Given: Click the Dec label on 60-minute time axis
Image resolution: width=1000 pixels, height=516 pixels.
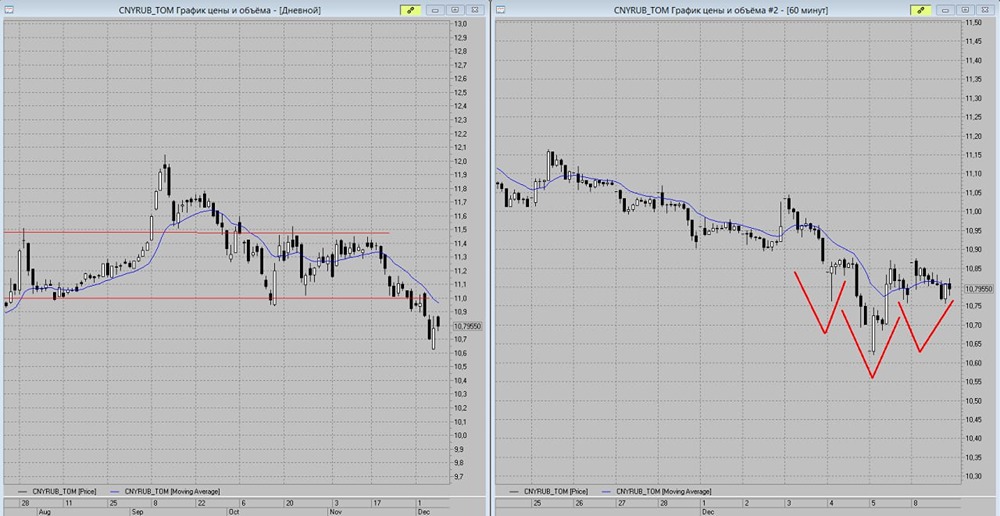Looking at the screenshot, I should 707,510.
